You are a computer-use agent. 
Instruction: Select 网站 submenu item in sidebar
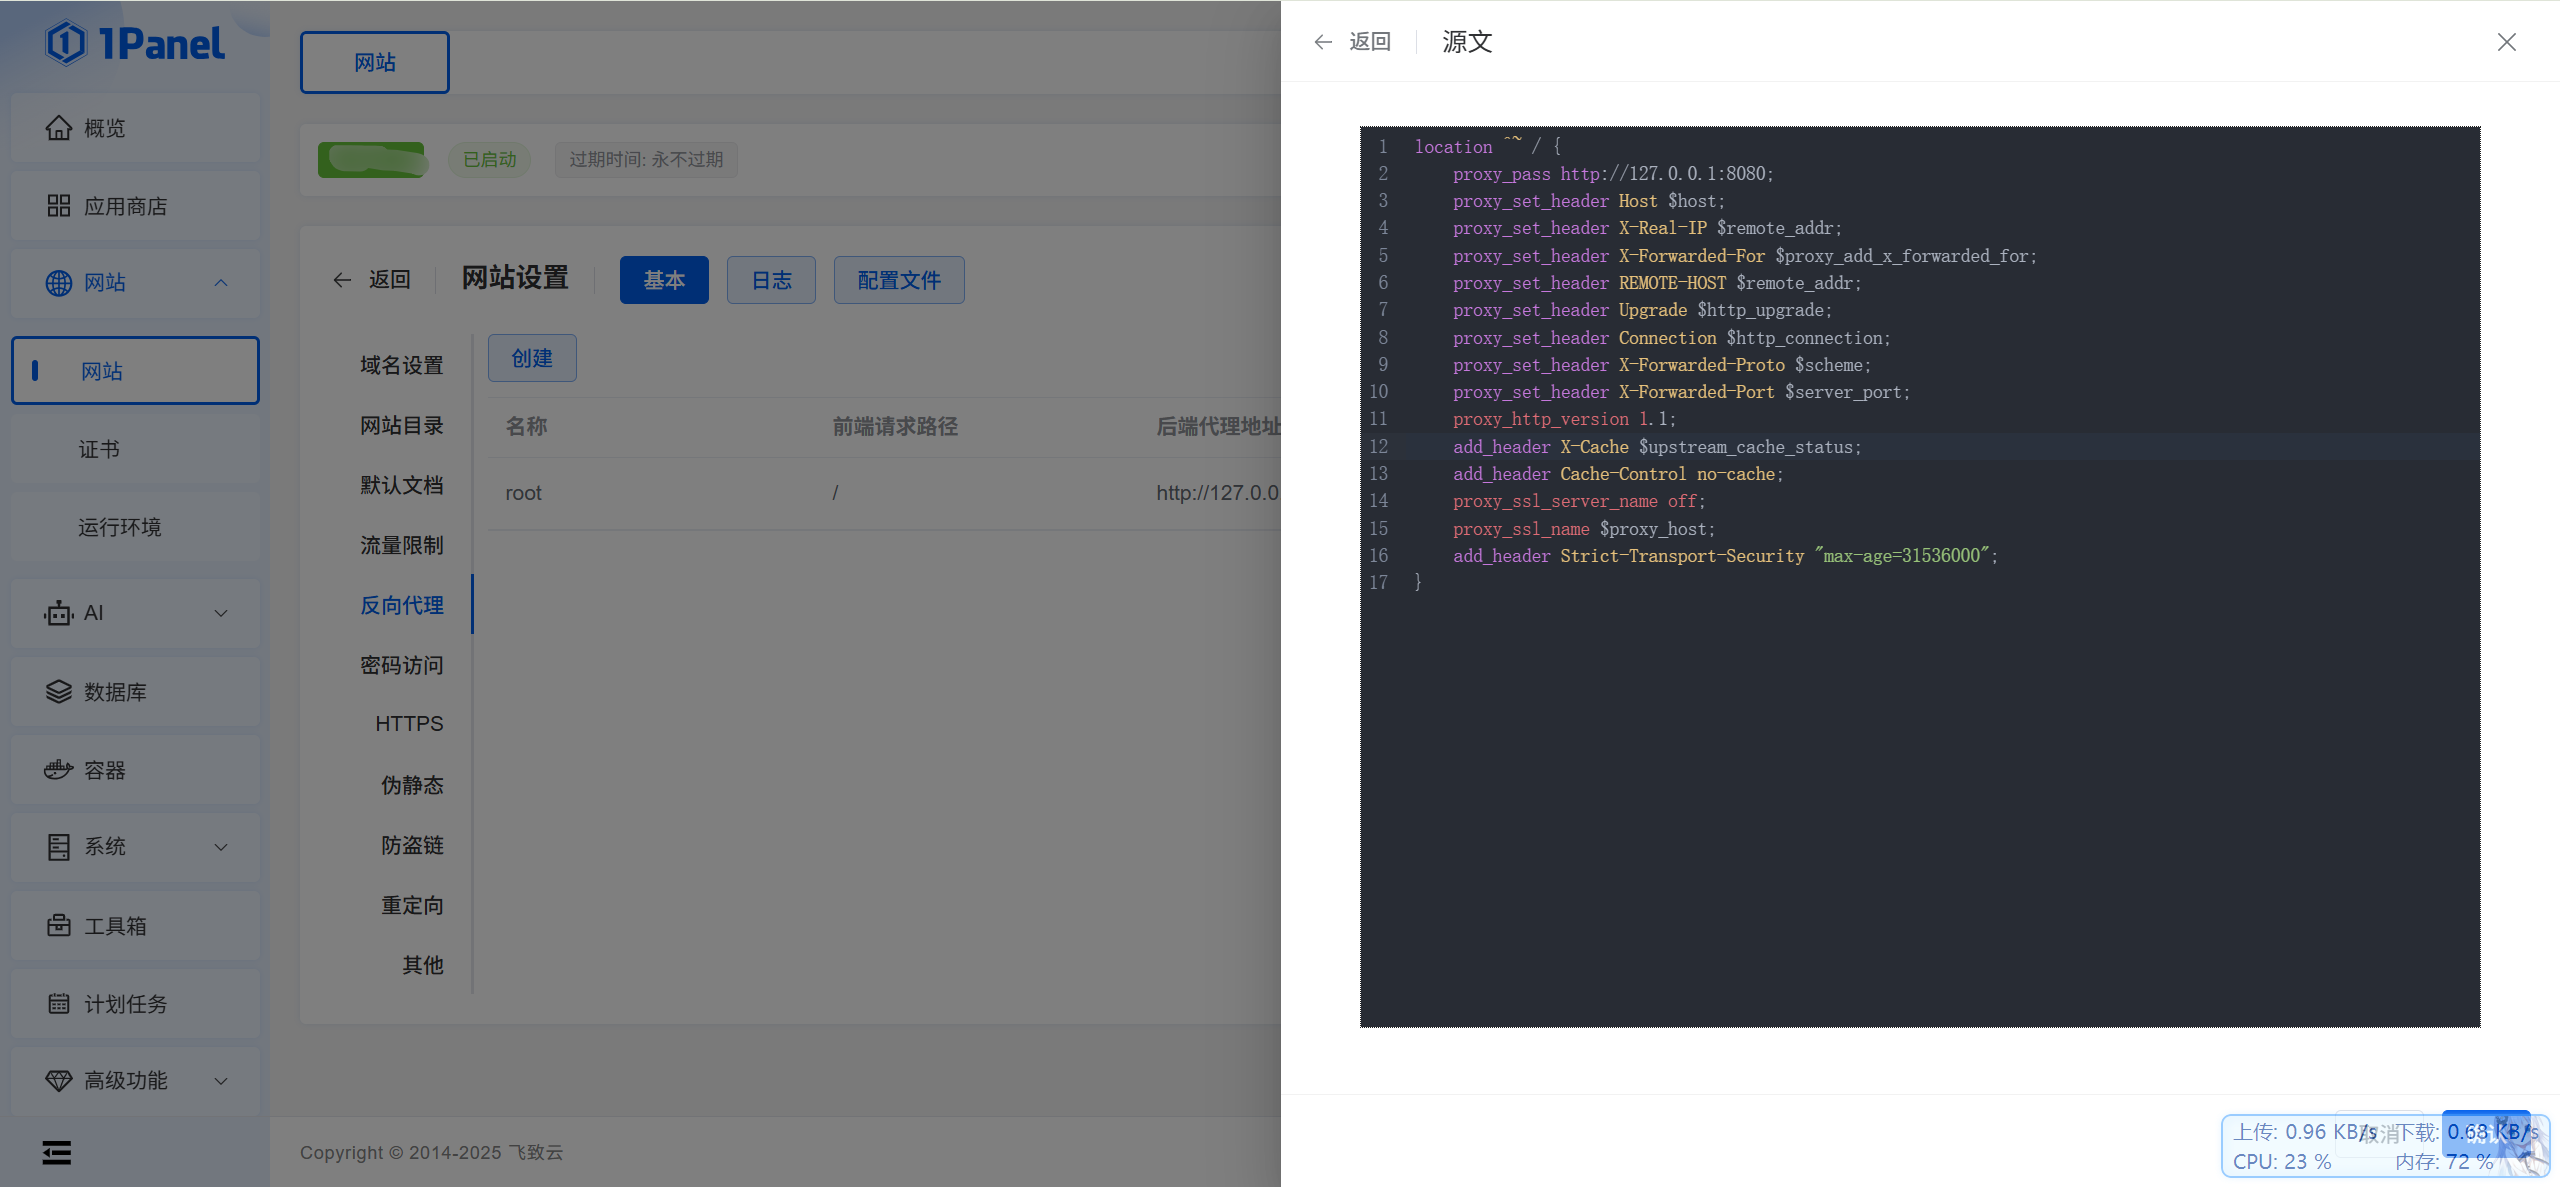click(x=135, y=371)
